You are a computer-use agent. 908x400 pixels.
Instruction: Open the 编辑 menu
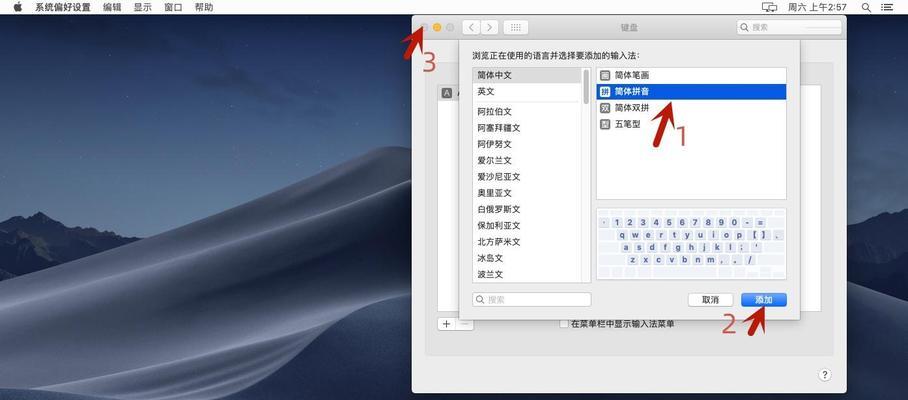[112, 8]
